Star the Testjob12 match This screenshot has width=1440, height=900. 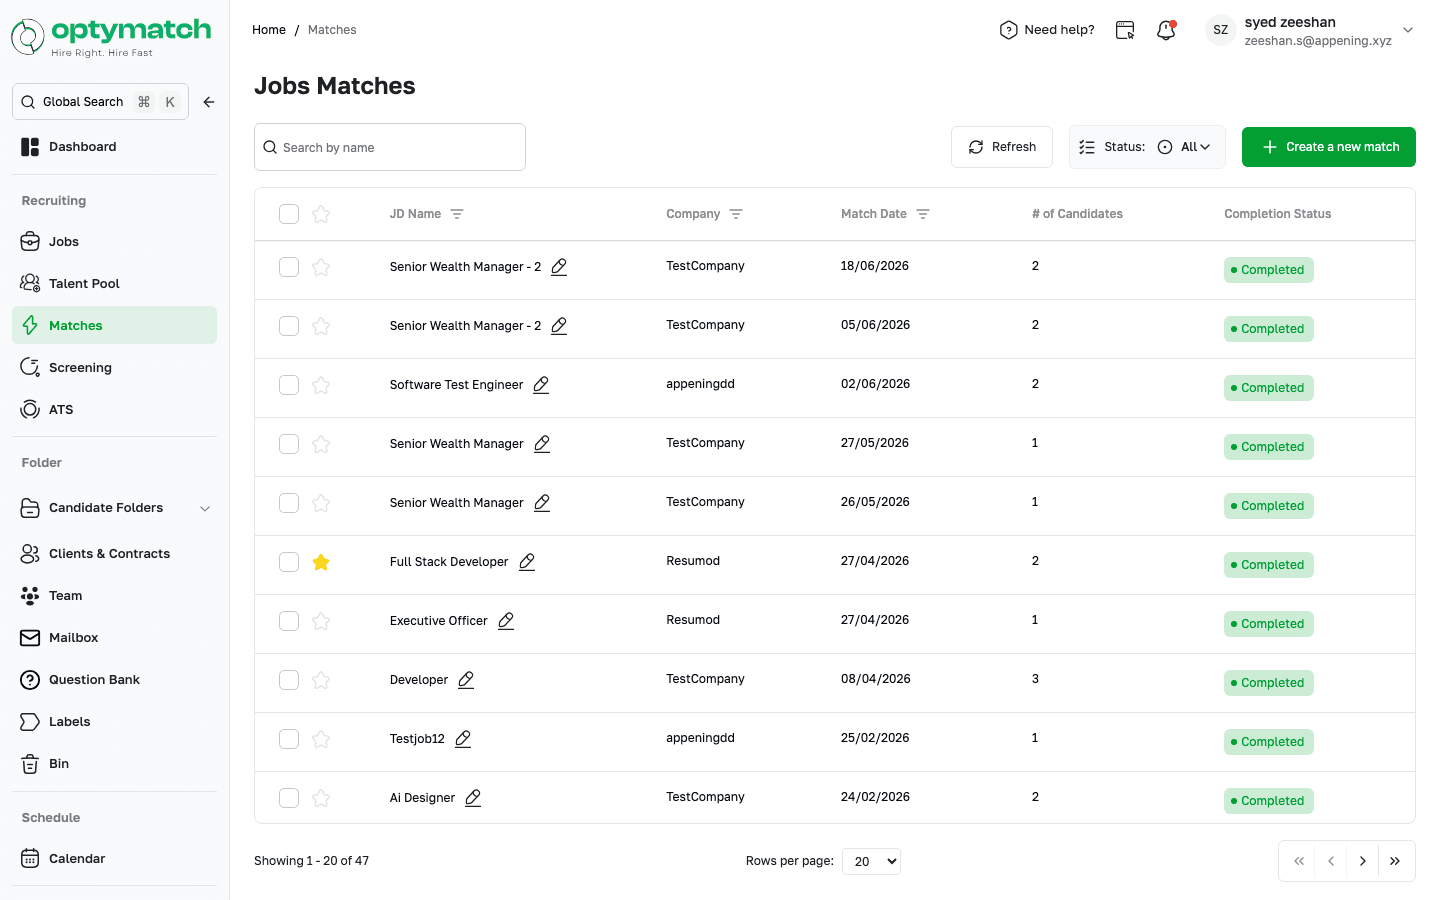321,739
